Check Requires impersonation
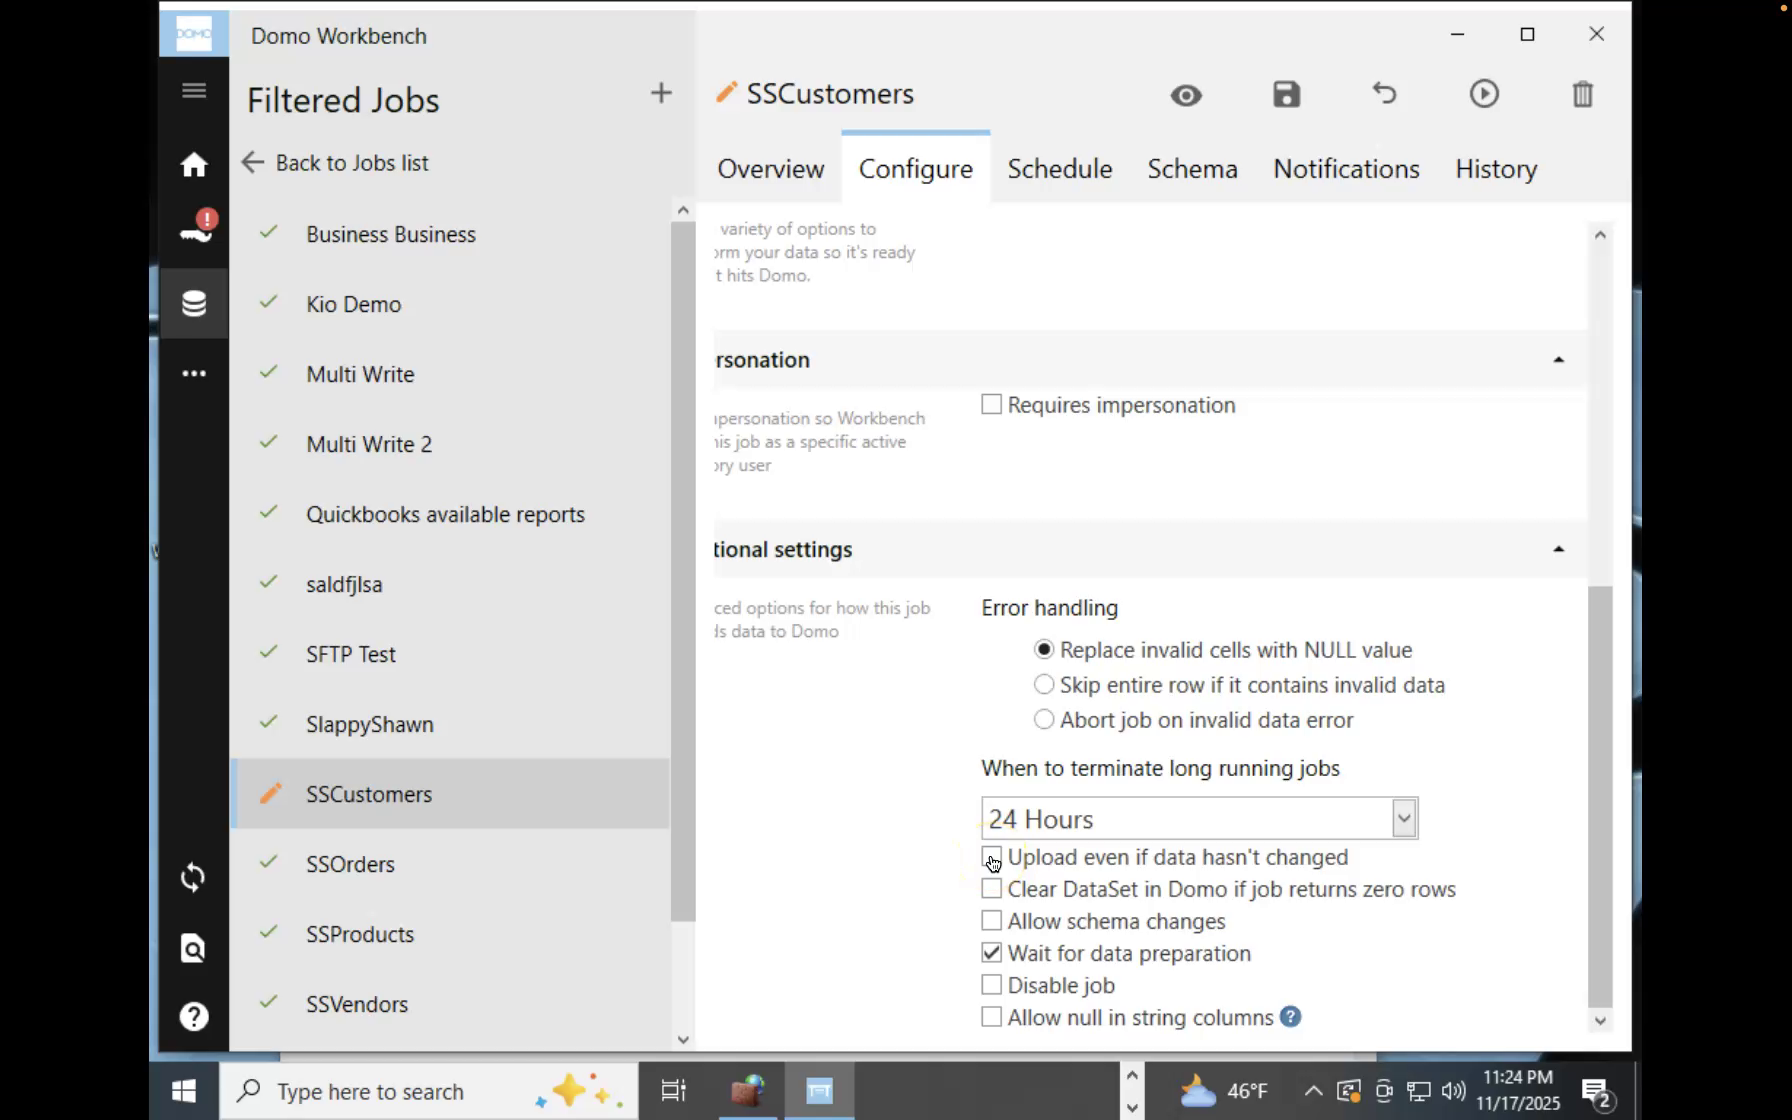 (991, 404)
